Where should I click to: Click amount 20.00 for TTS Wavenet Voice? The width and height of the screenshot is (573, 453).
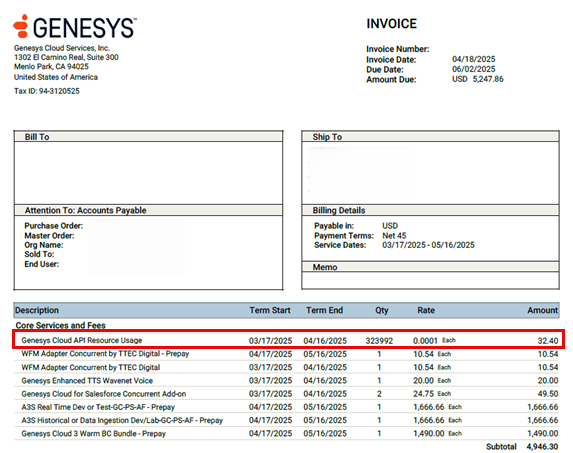(548, 381)
